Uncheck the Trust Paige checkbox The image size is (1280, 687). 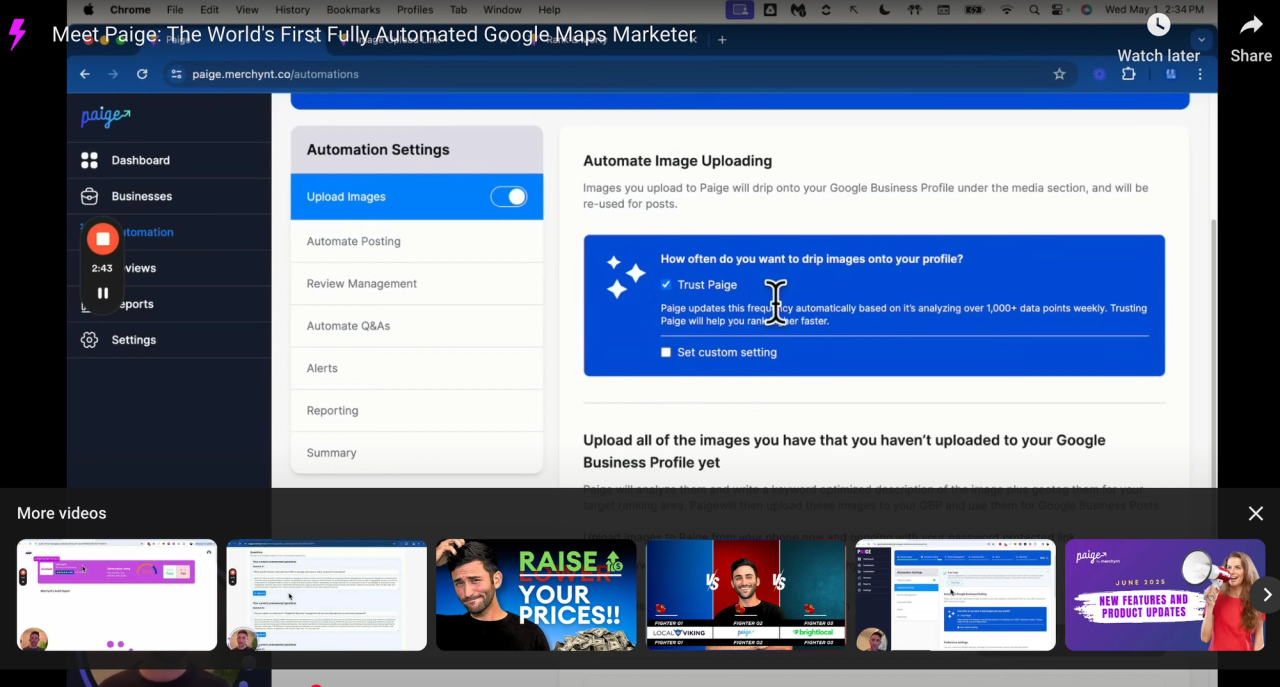pos(666,285)
